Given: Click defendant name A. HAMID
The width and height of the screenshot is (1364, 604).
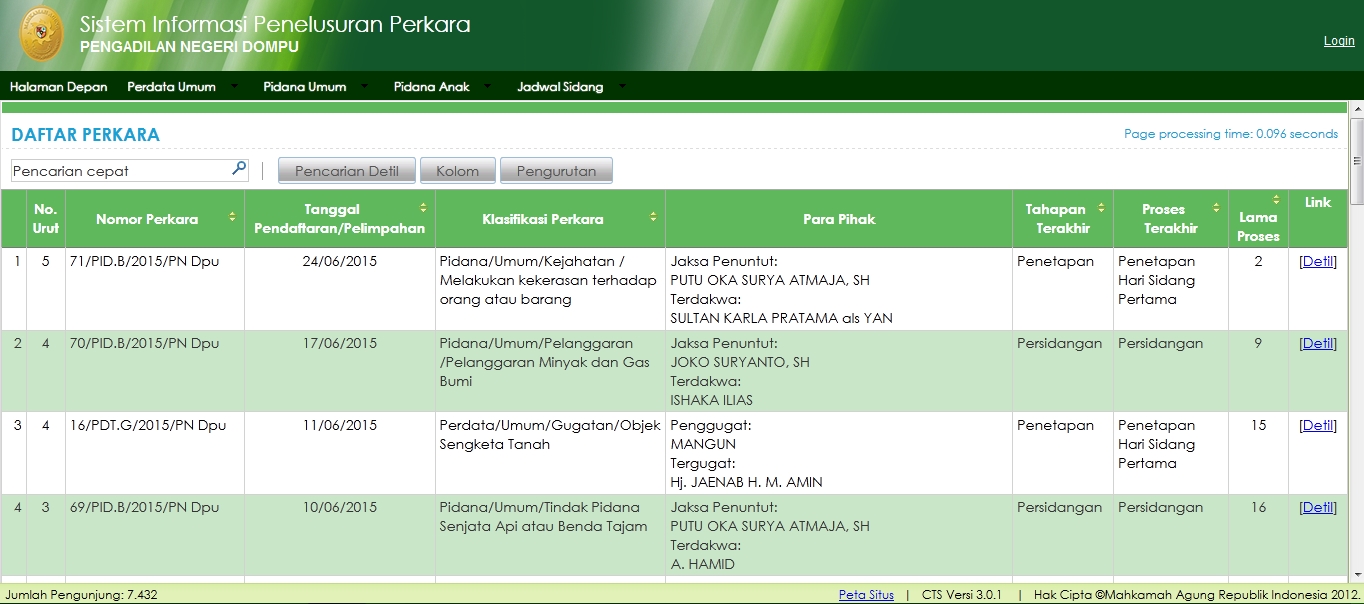Looking at the screenshot, I should click(x=702, y=564).
